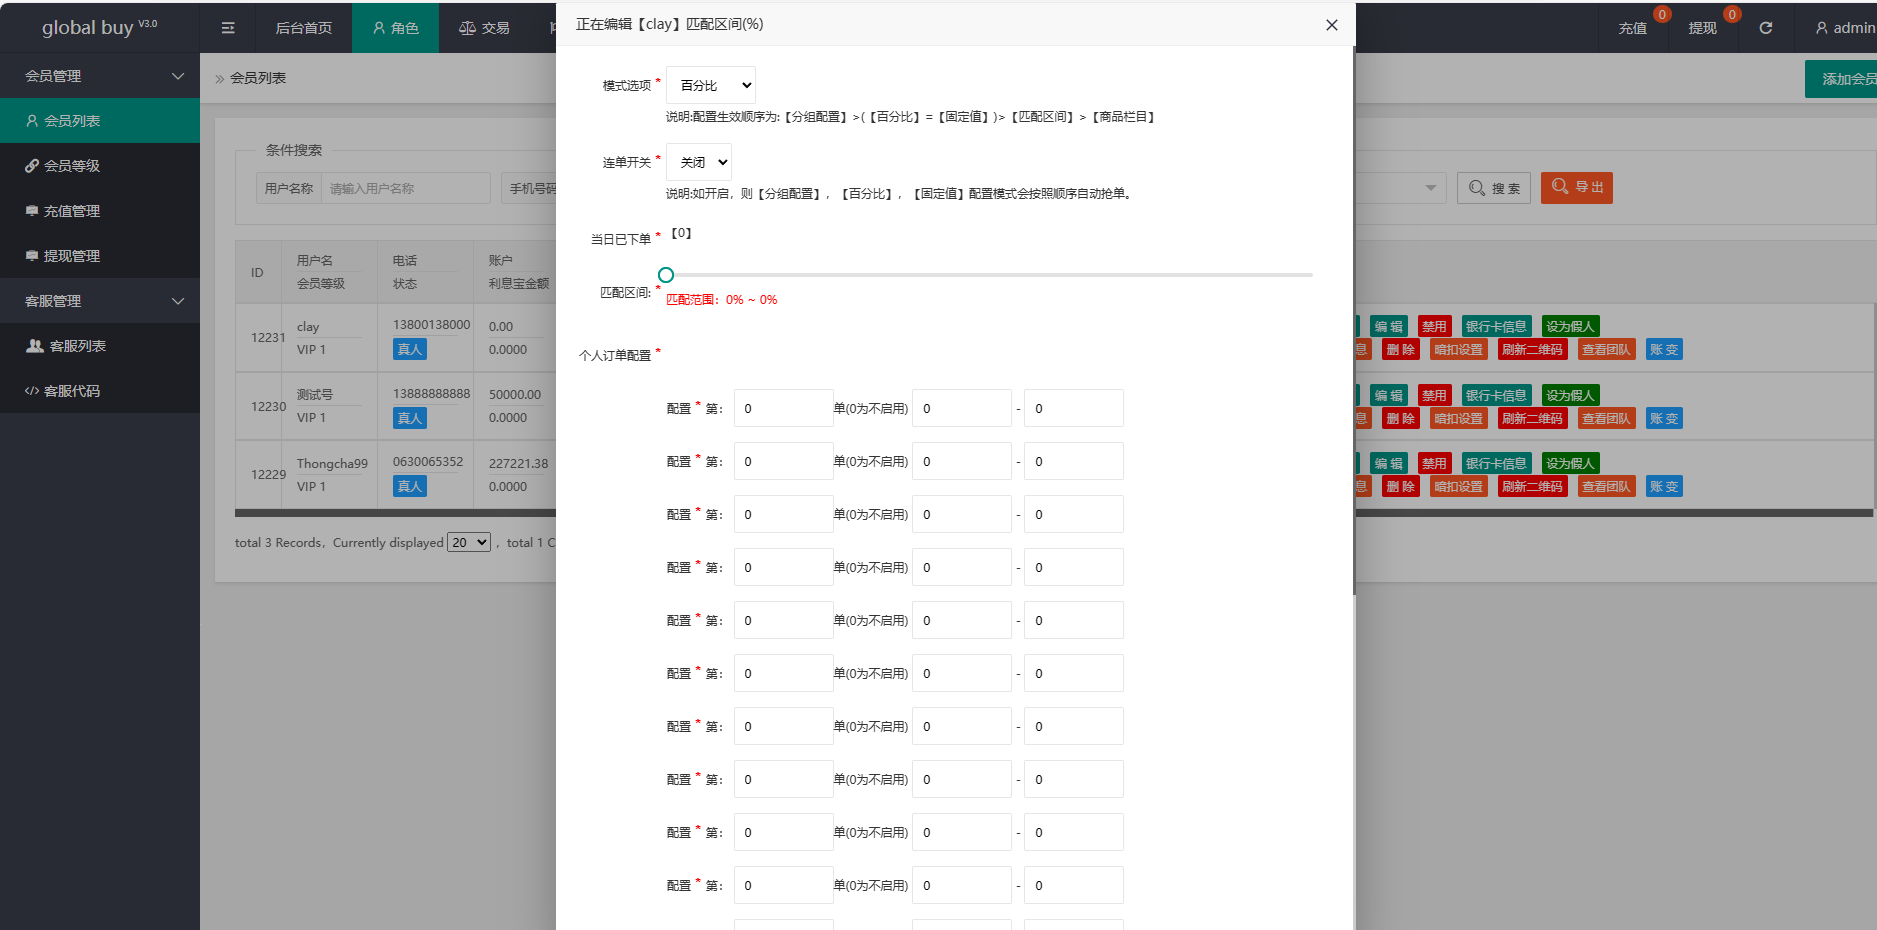
Task: Click 查看团队 for user Thongcha99
Action: tap(1606, 486)
